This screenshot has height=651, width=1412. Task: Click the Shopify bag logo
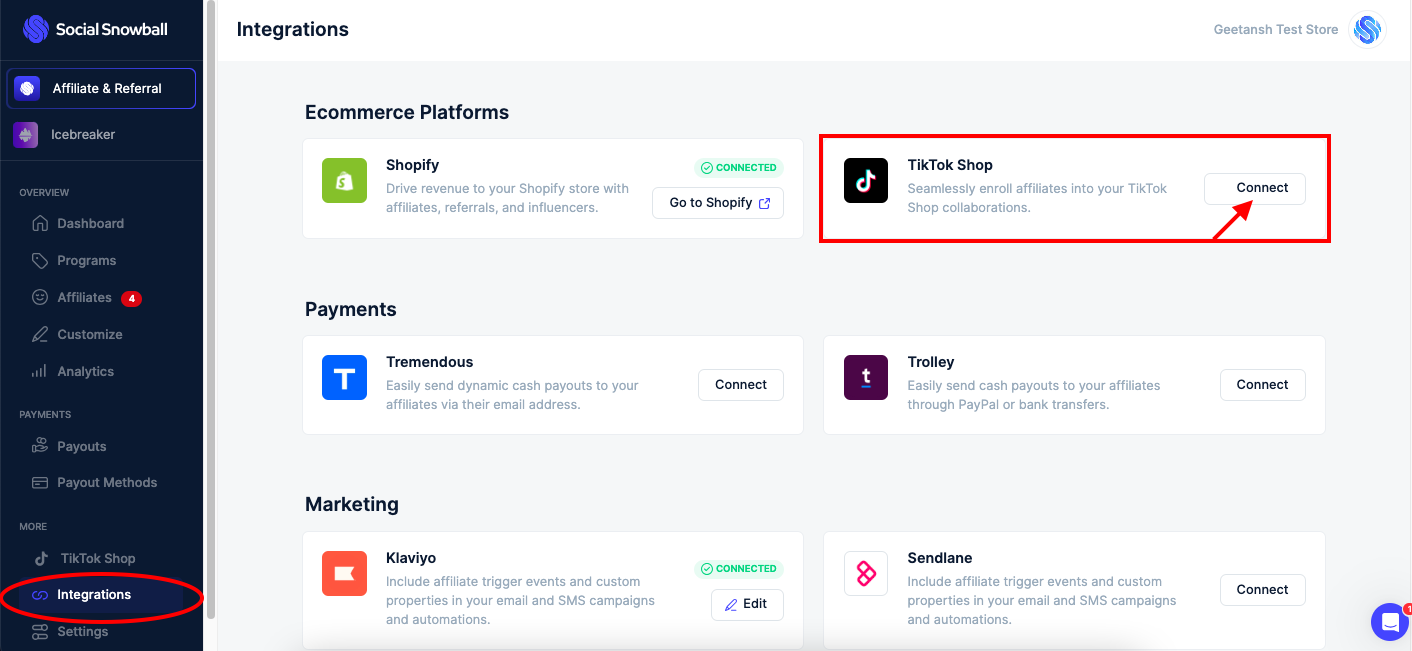[x=344, y=181]
